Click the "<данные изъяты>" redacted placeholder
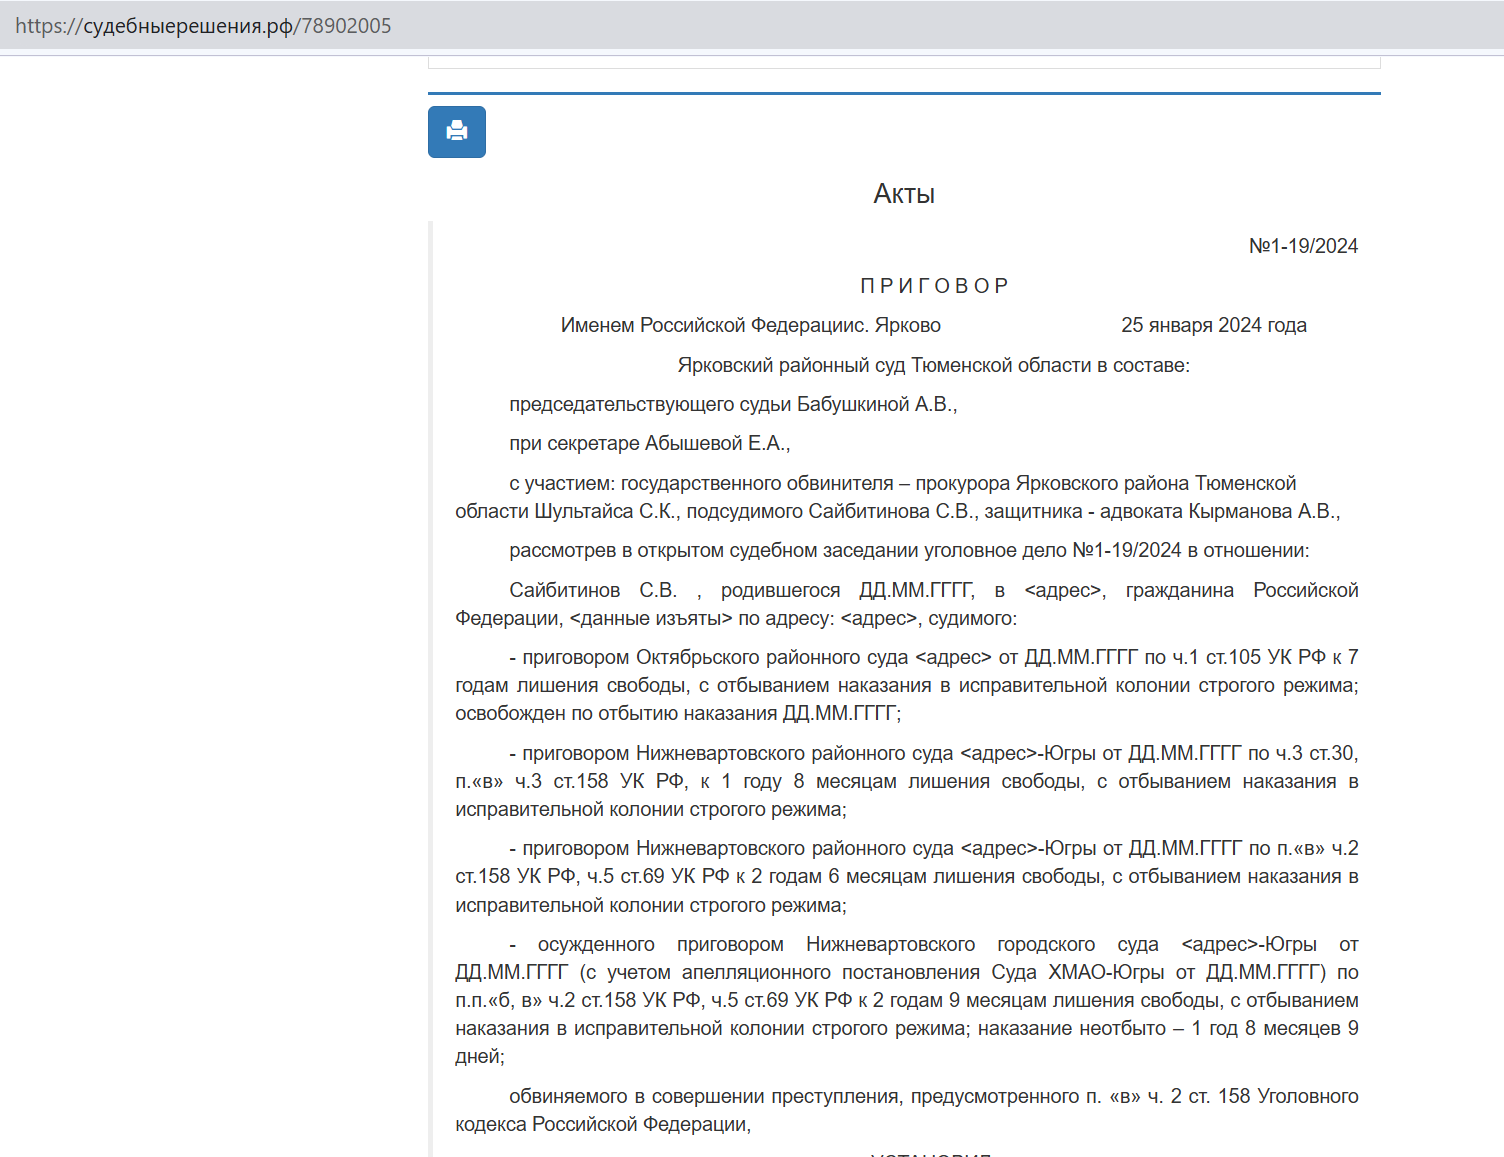The height and width of the screenshot is (1157, 1504). click(x=651, y=618)
